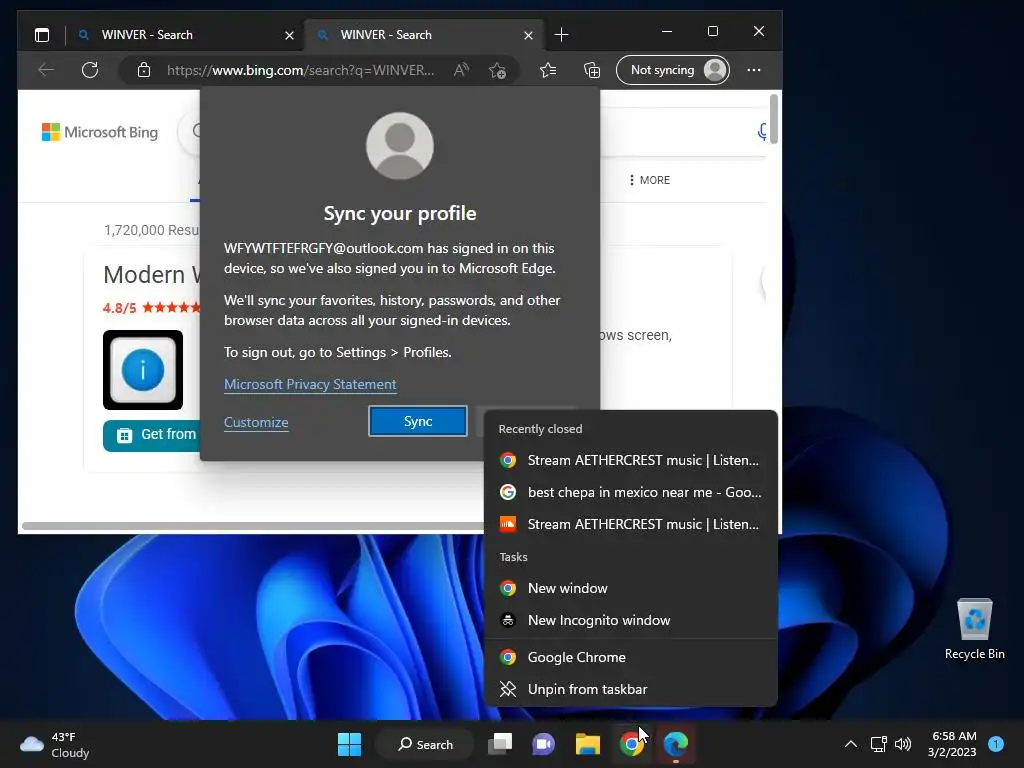Image resolution: width=1024 pixels, height=768 pixels.
Task: Open the network status tray icon
Action: (x=879, y=744)
